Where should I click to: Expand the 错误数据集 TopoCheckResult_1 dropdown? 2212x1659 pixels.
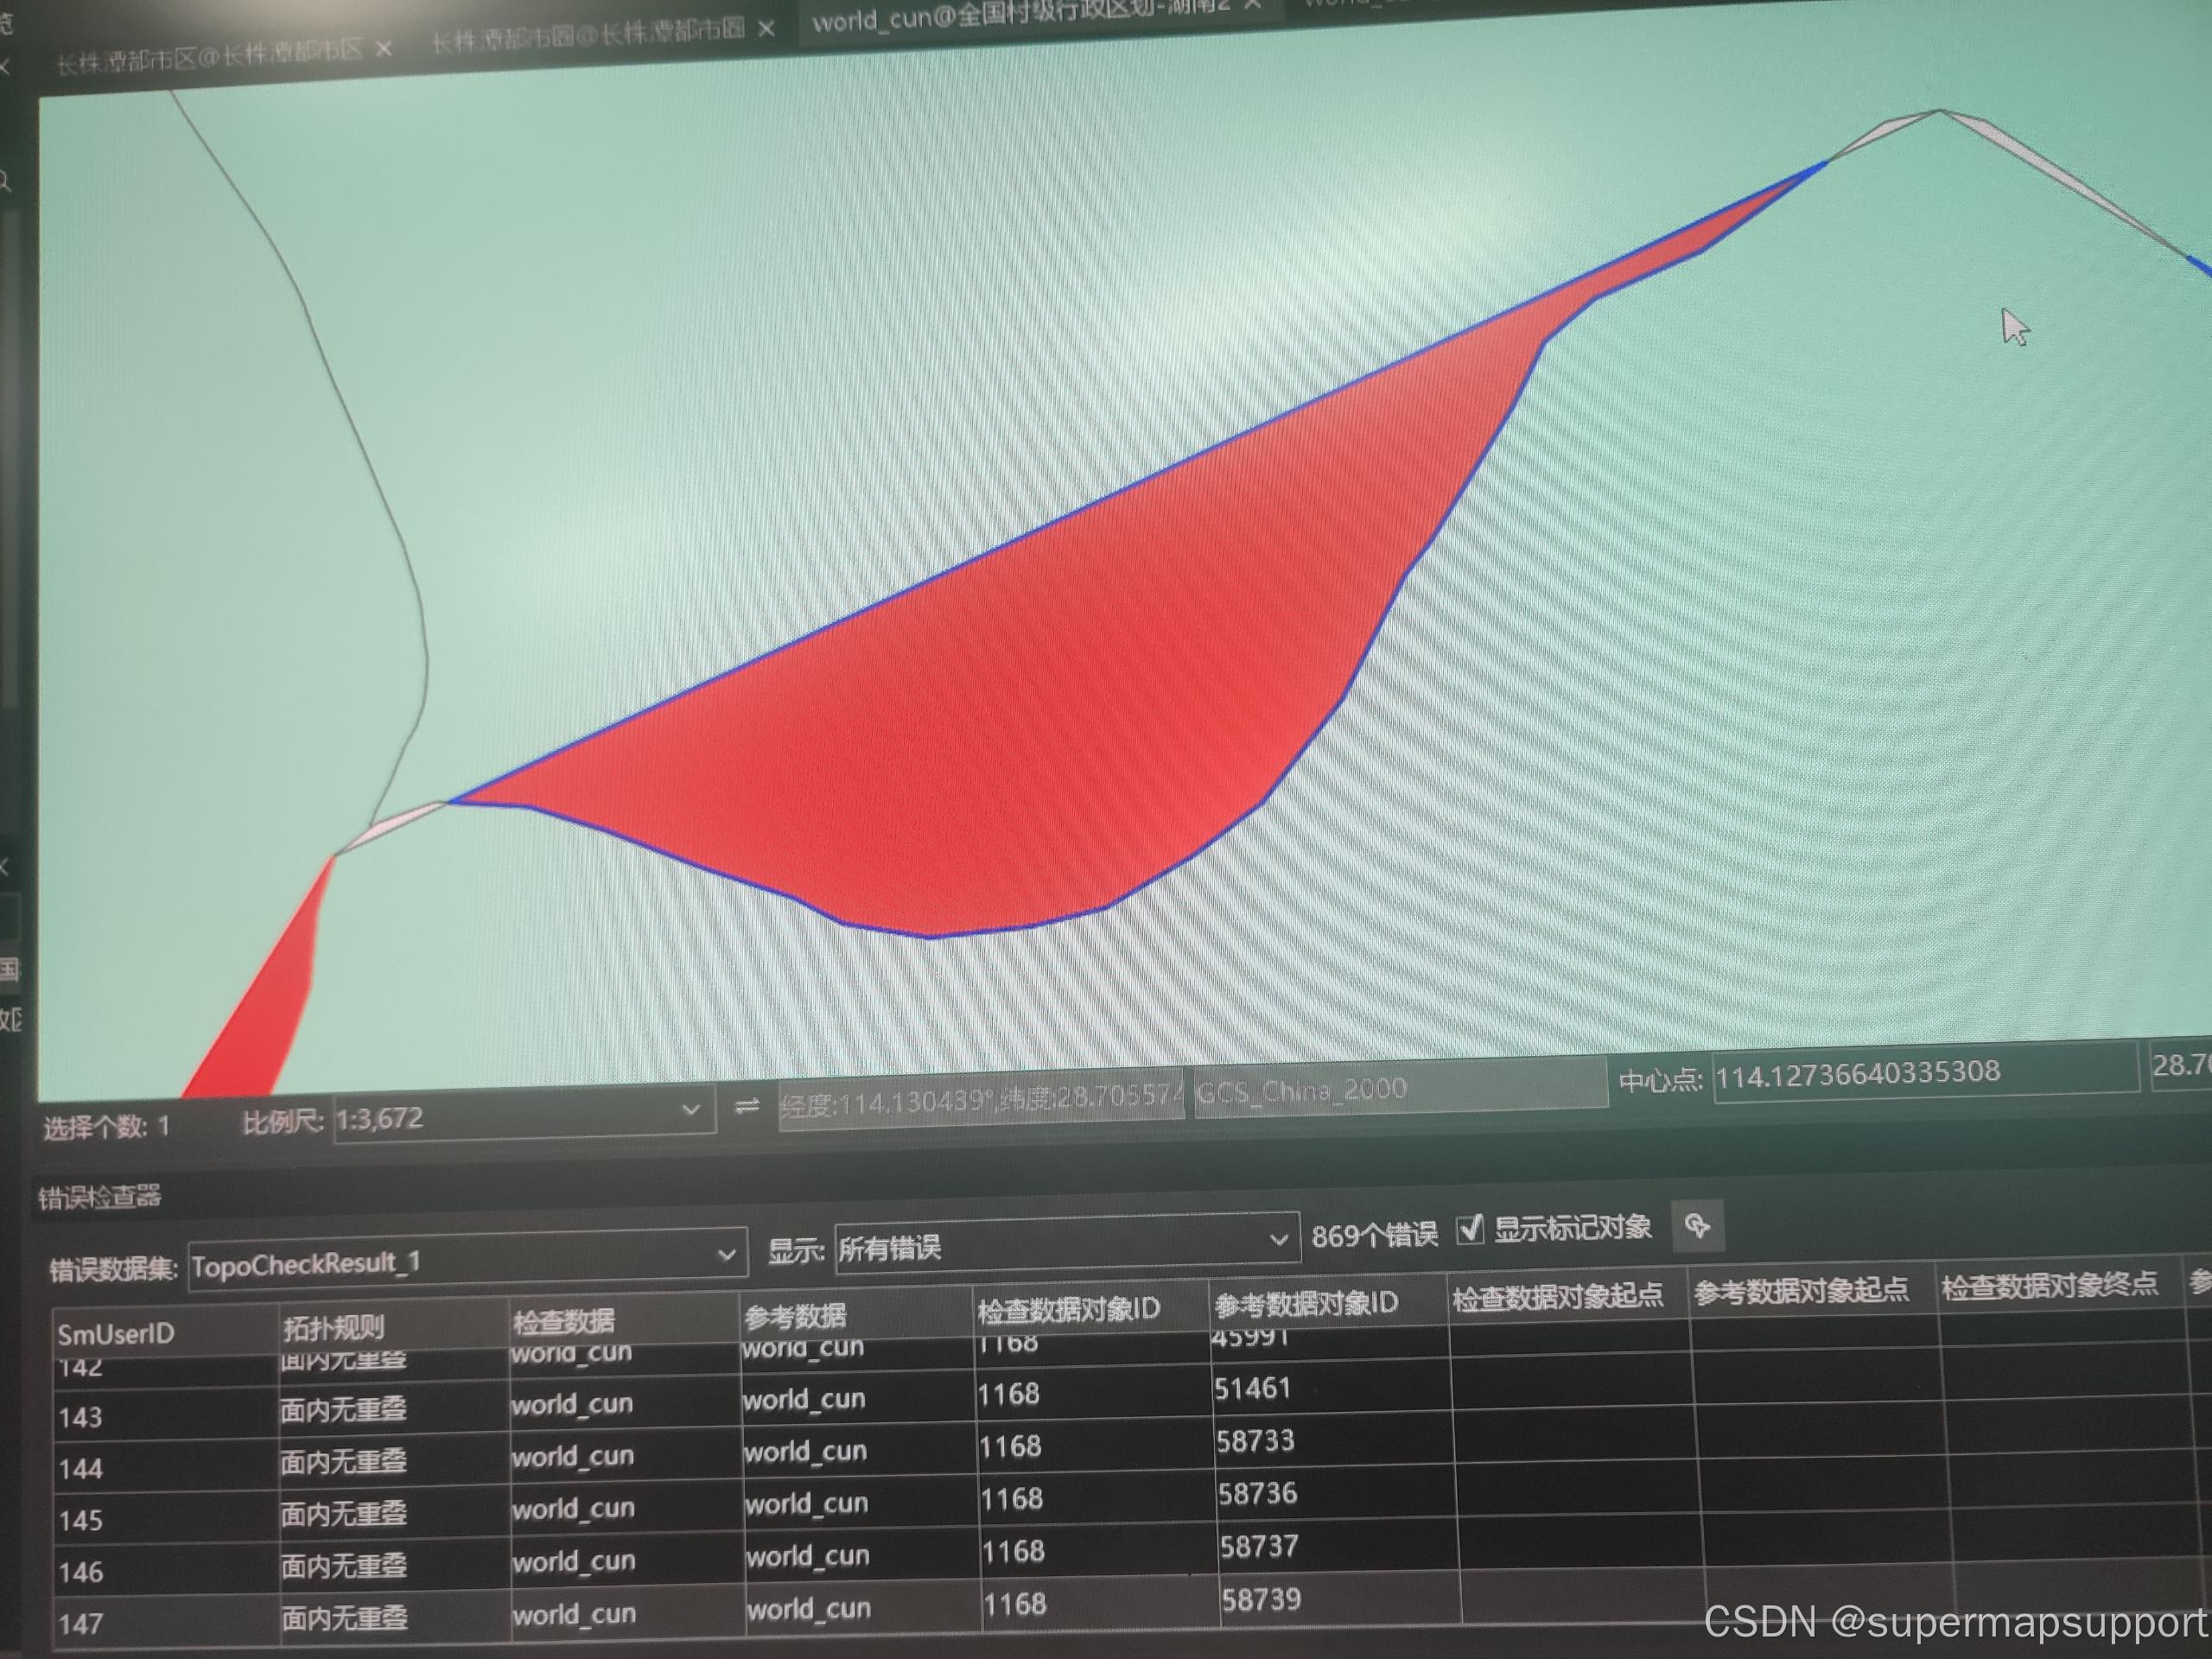727,1255
